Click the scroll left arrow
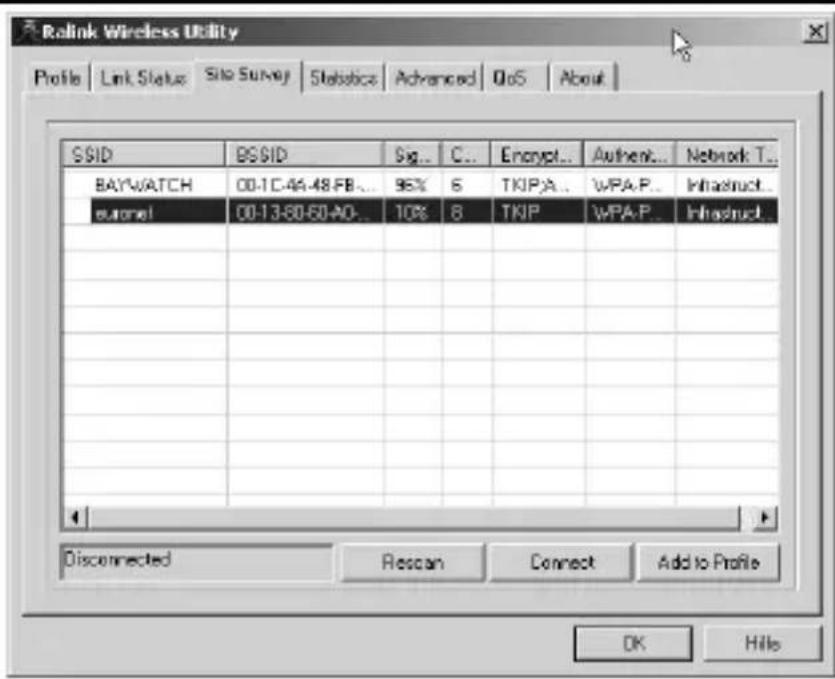This screenshot has height=679, width=835. pos(76,517)
